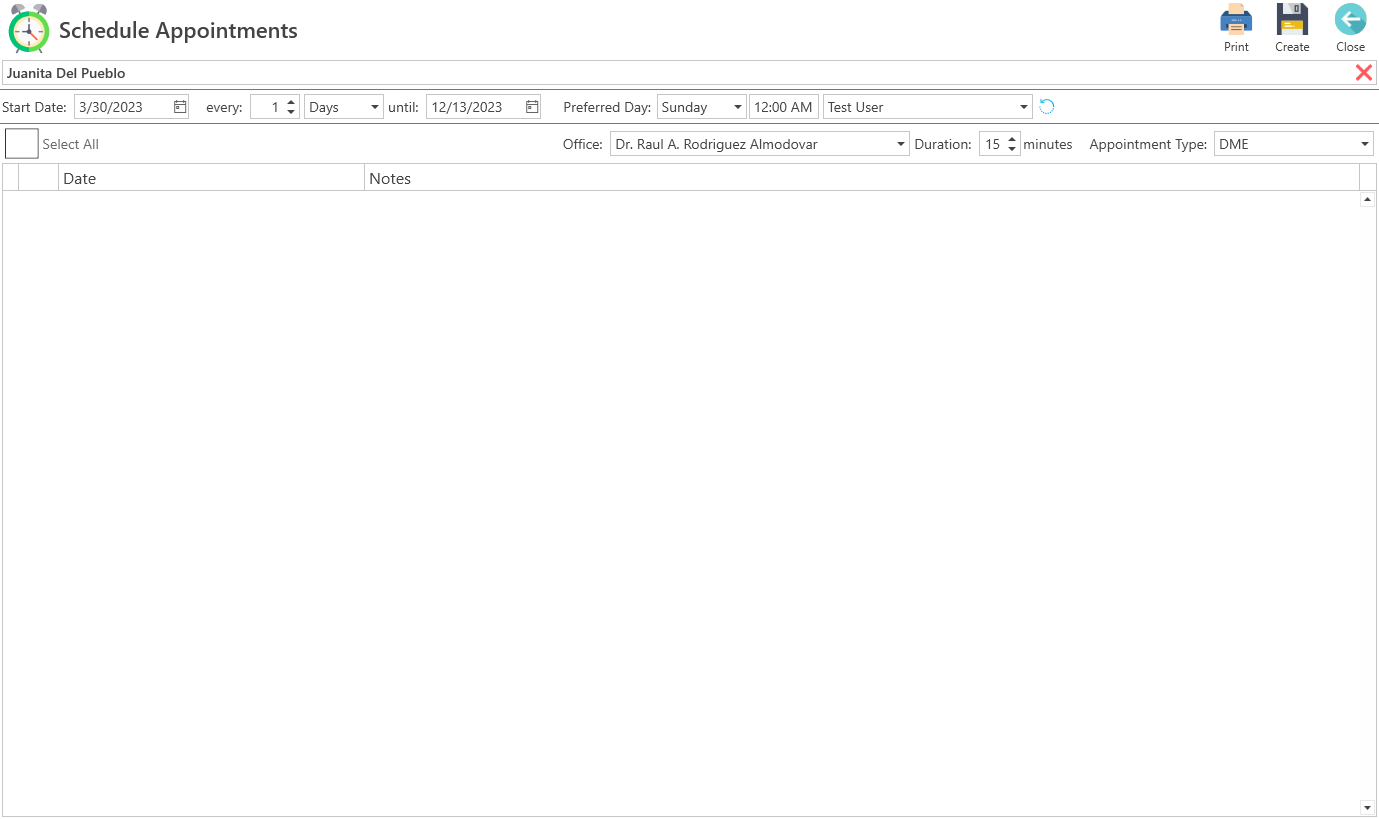This screenshot has height=819, width=1379.
Task: Click the Notes column header
Action: coord(862,178)
